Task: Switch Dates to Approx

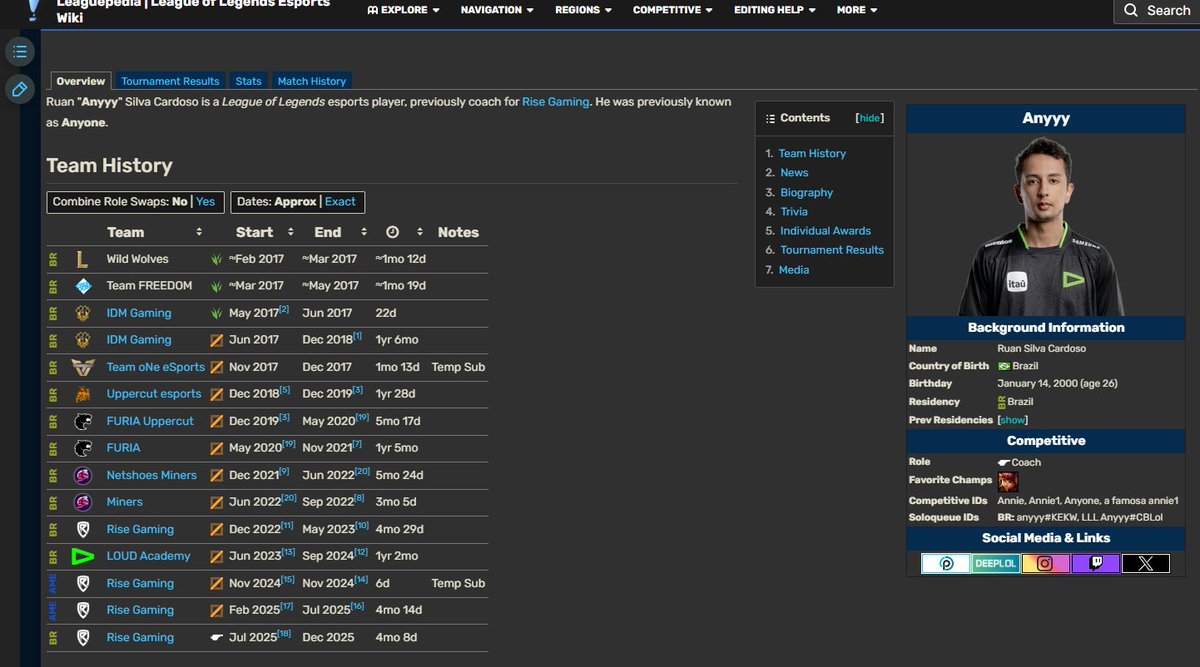Action: (x=295, y=201)
